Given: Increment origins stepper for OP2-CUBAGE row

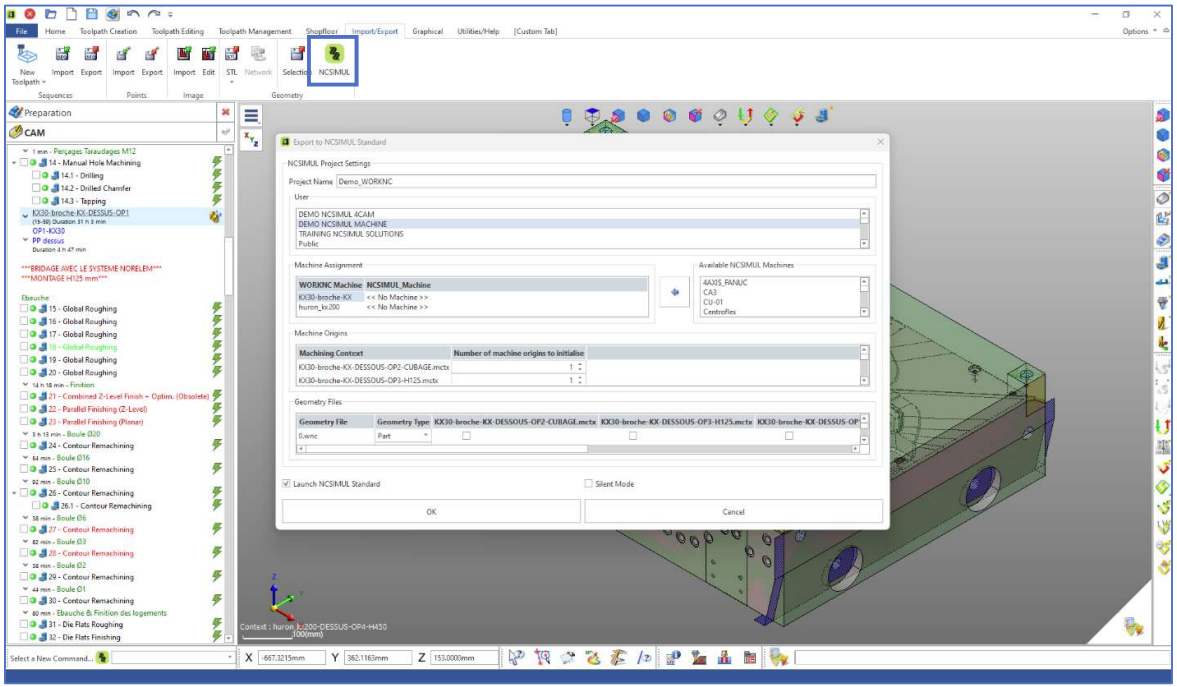Looking at the screenshot, I should pyautogui.click(x=580, y=365).
